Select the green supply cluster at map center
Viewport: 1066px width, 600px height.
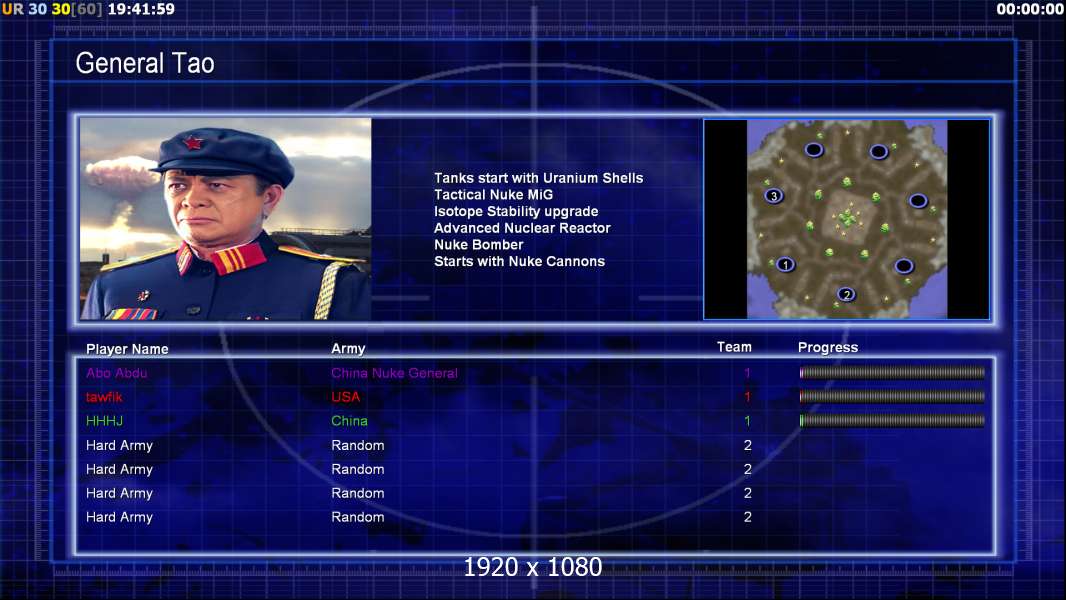[x=847, y=218]
